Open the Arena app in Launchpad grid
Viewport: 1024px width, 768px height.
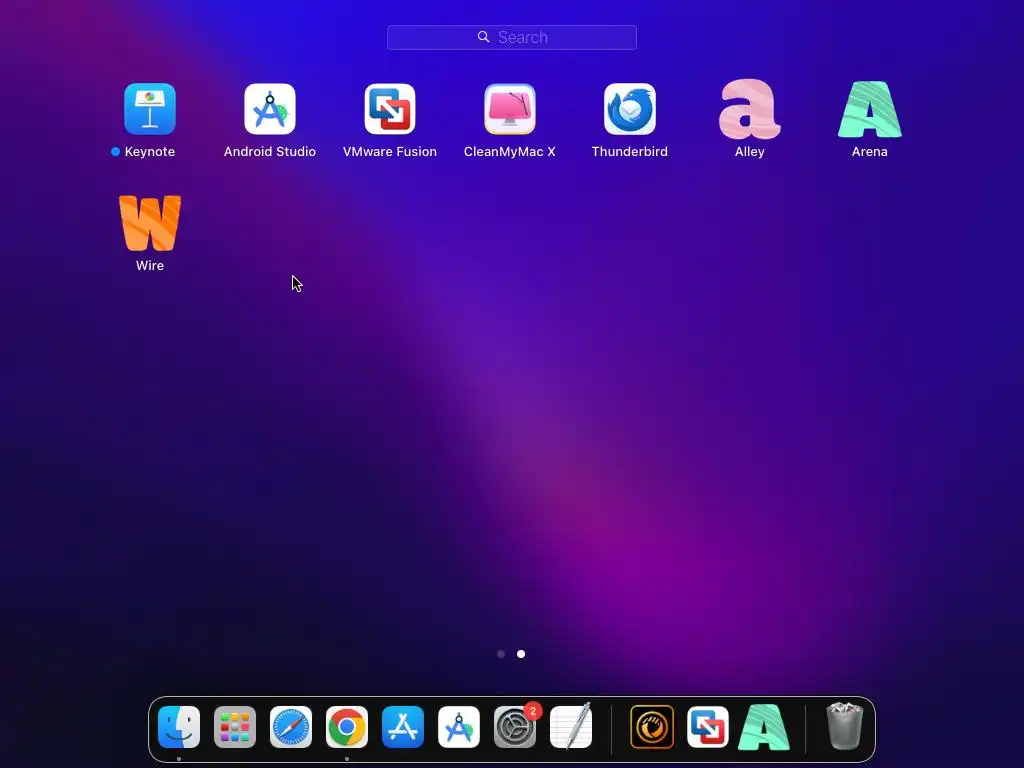coord(870,109)
